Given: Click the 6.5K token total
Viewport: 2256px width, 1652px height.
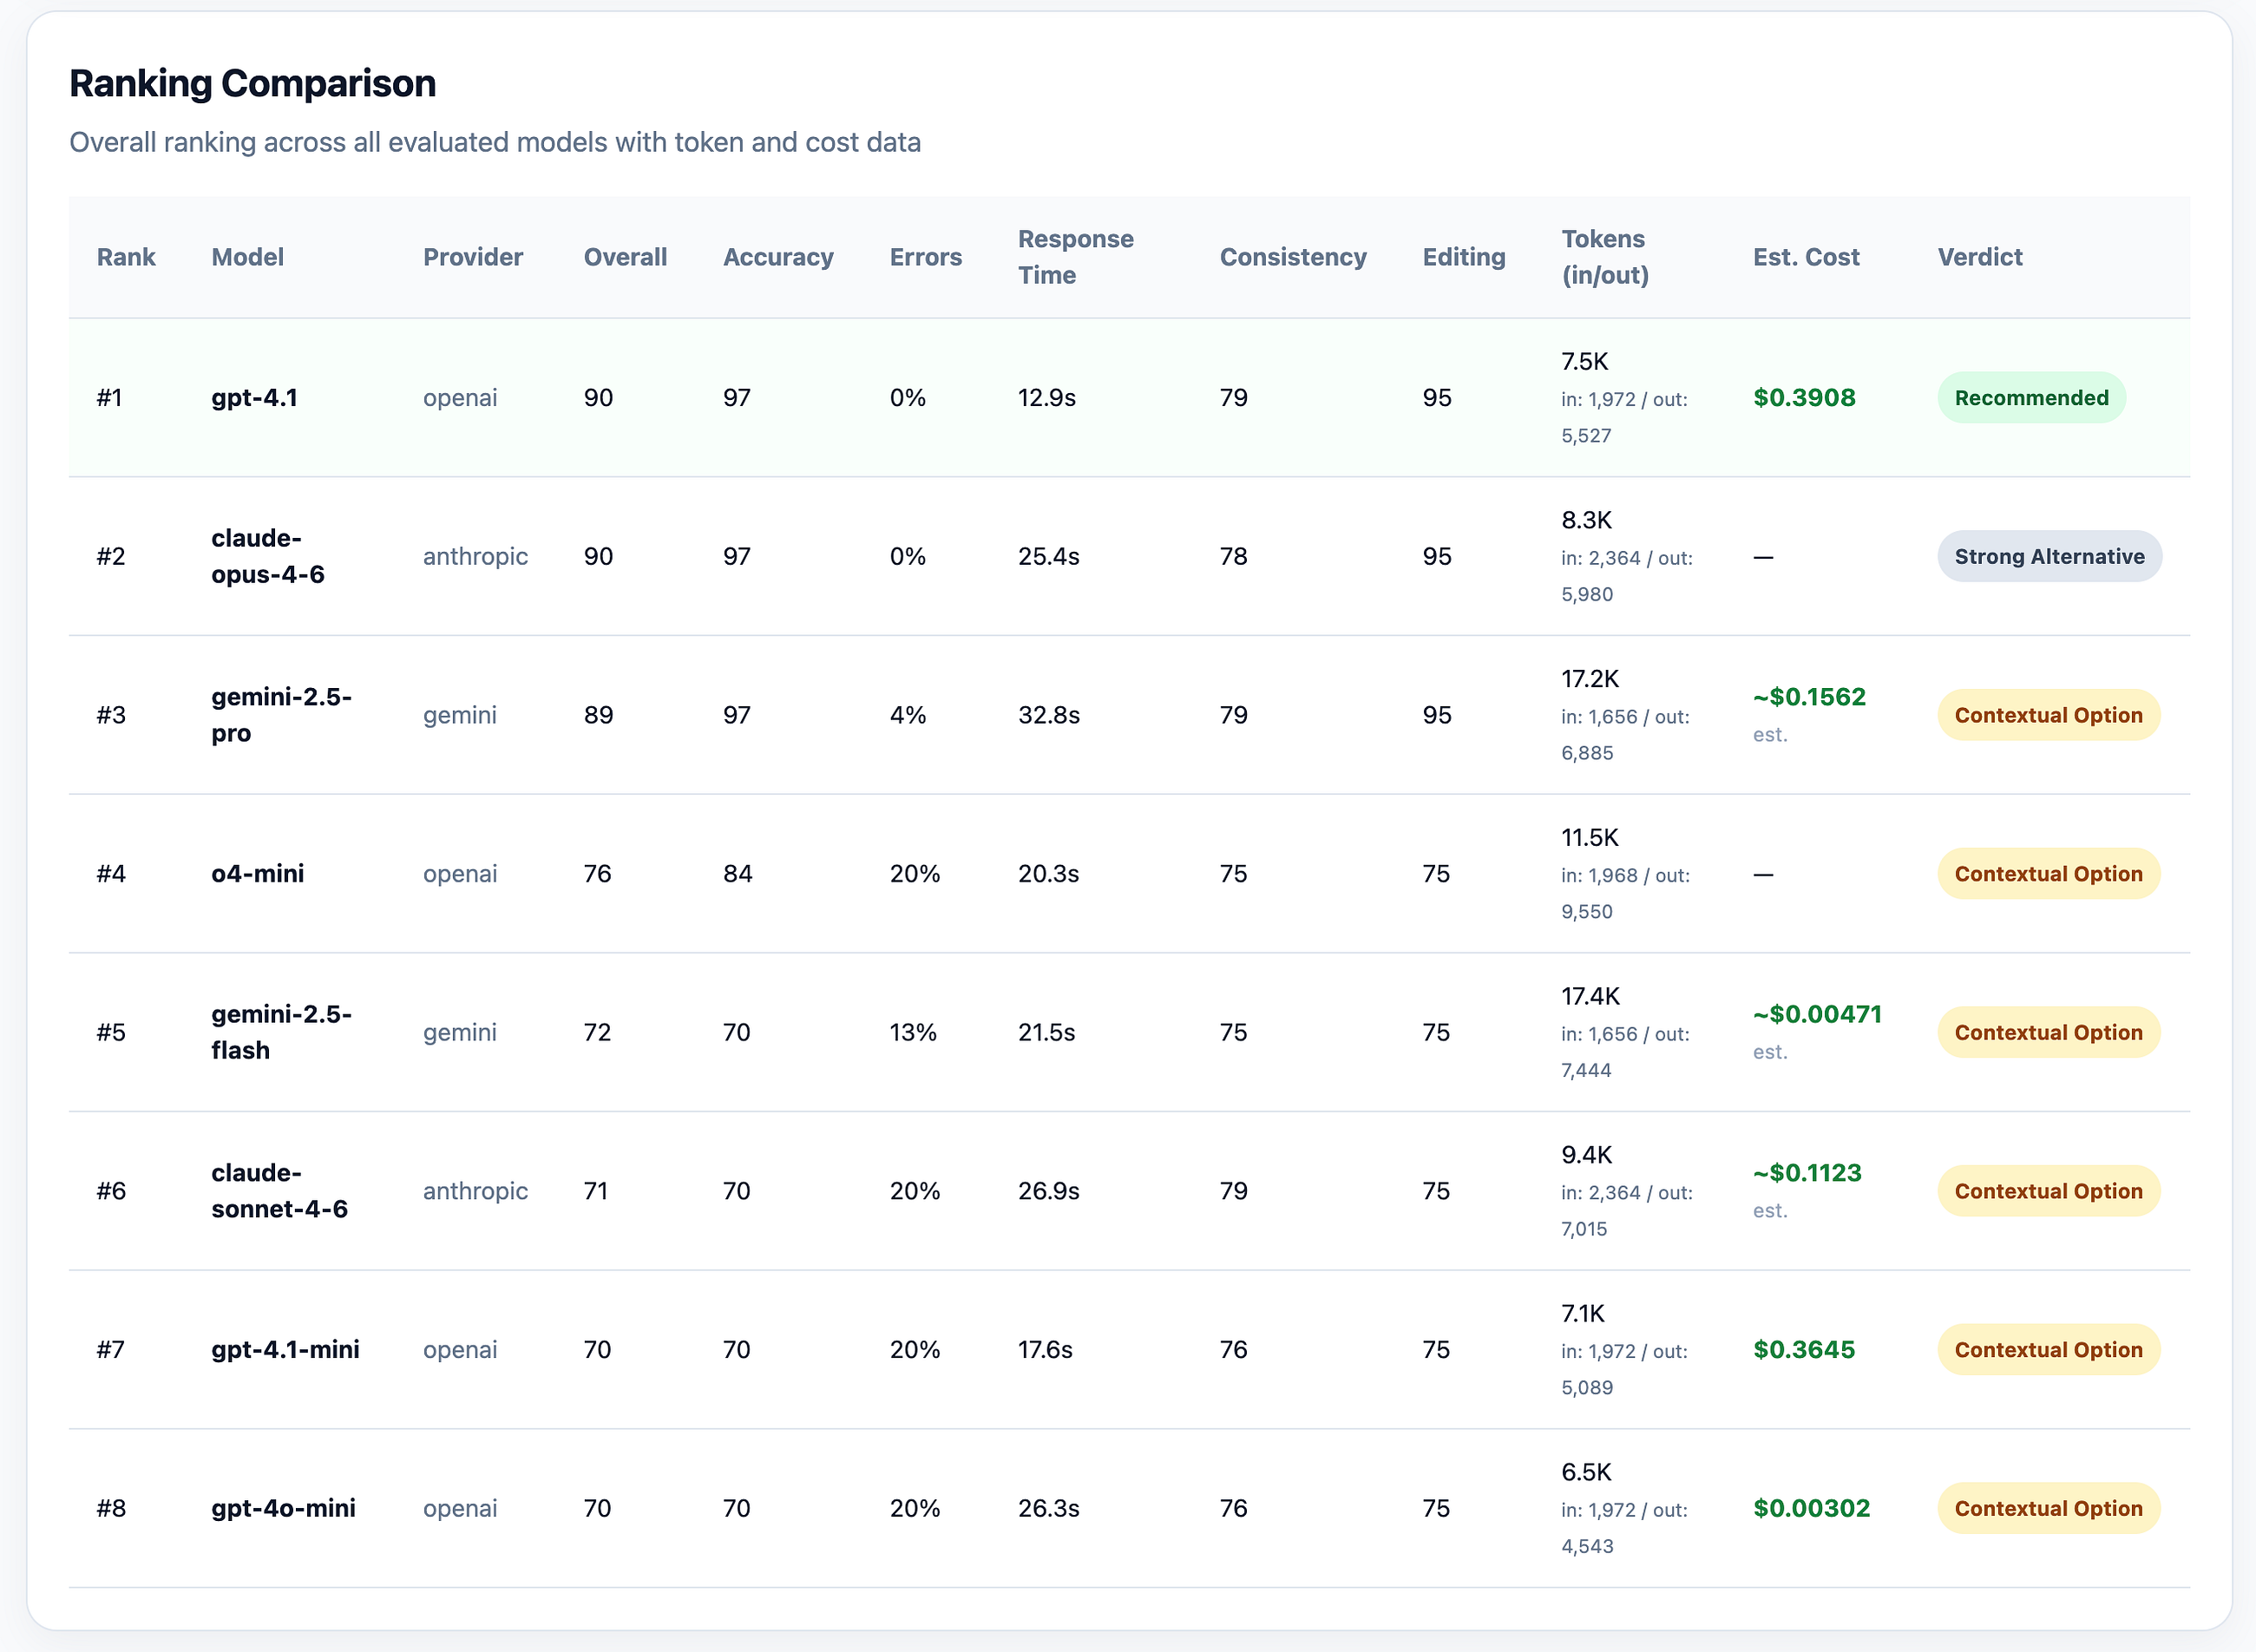Looking at the screenshot, I should tap(1587, 1472).
